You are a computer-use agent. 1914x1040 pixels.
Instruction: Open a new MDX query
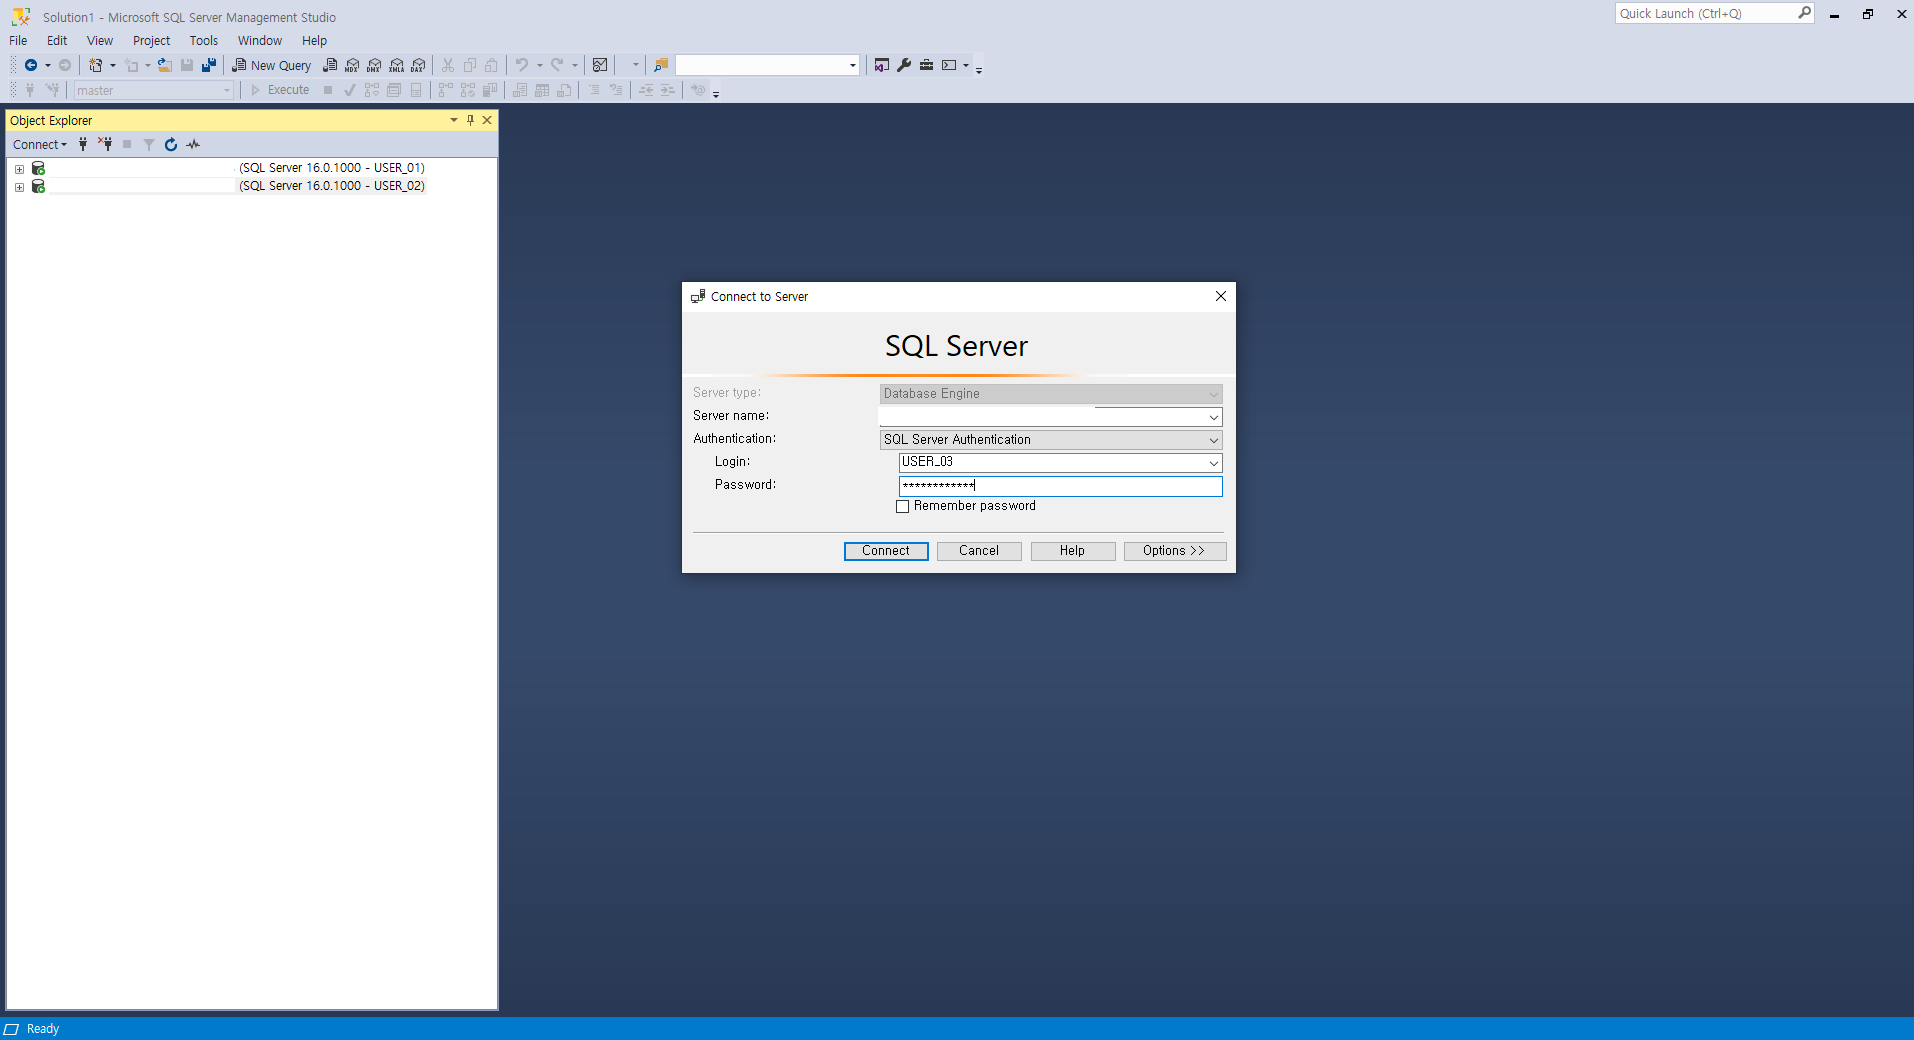click(x=352, y=65)
